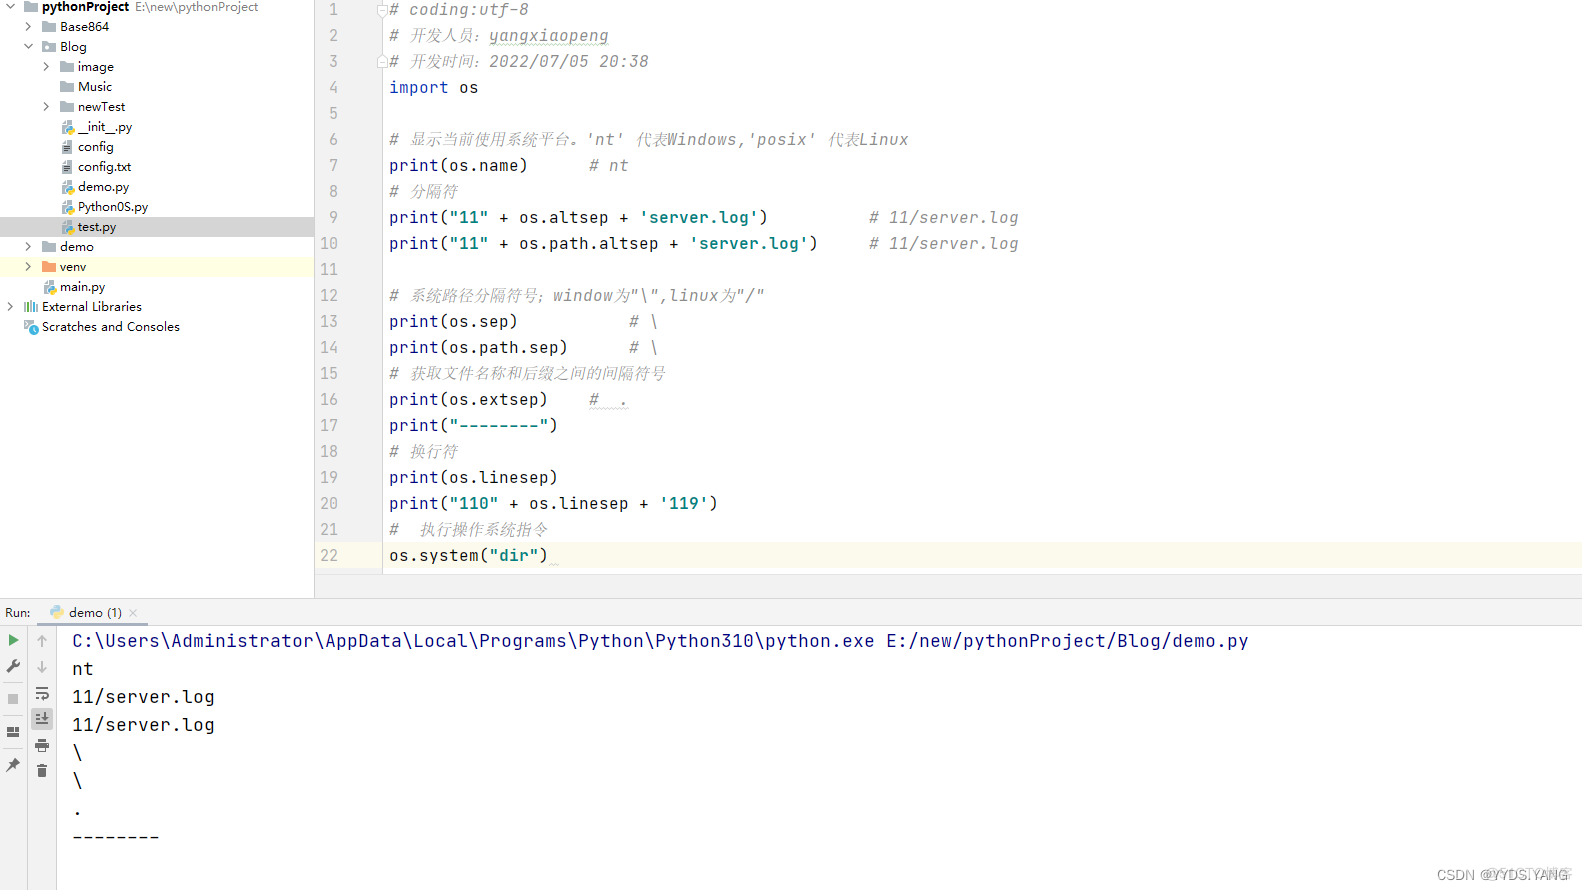This screenshot has height=890, width=1582.
Task: Click the Python file icon beside demo.py
Action: tap(68, 187)
